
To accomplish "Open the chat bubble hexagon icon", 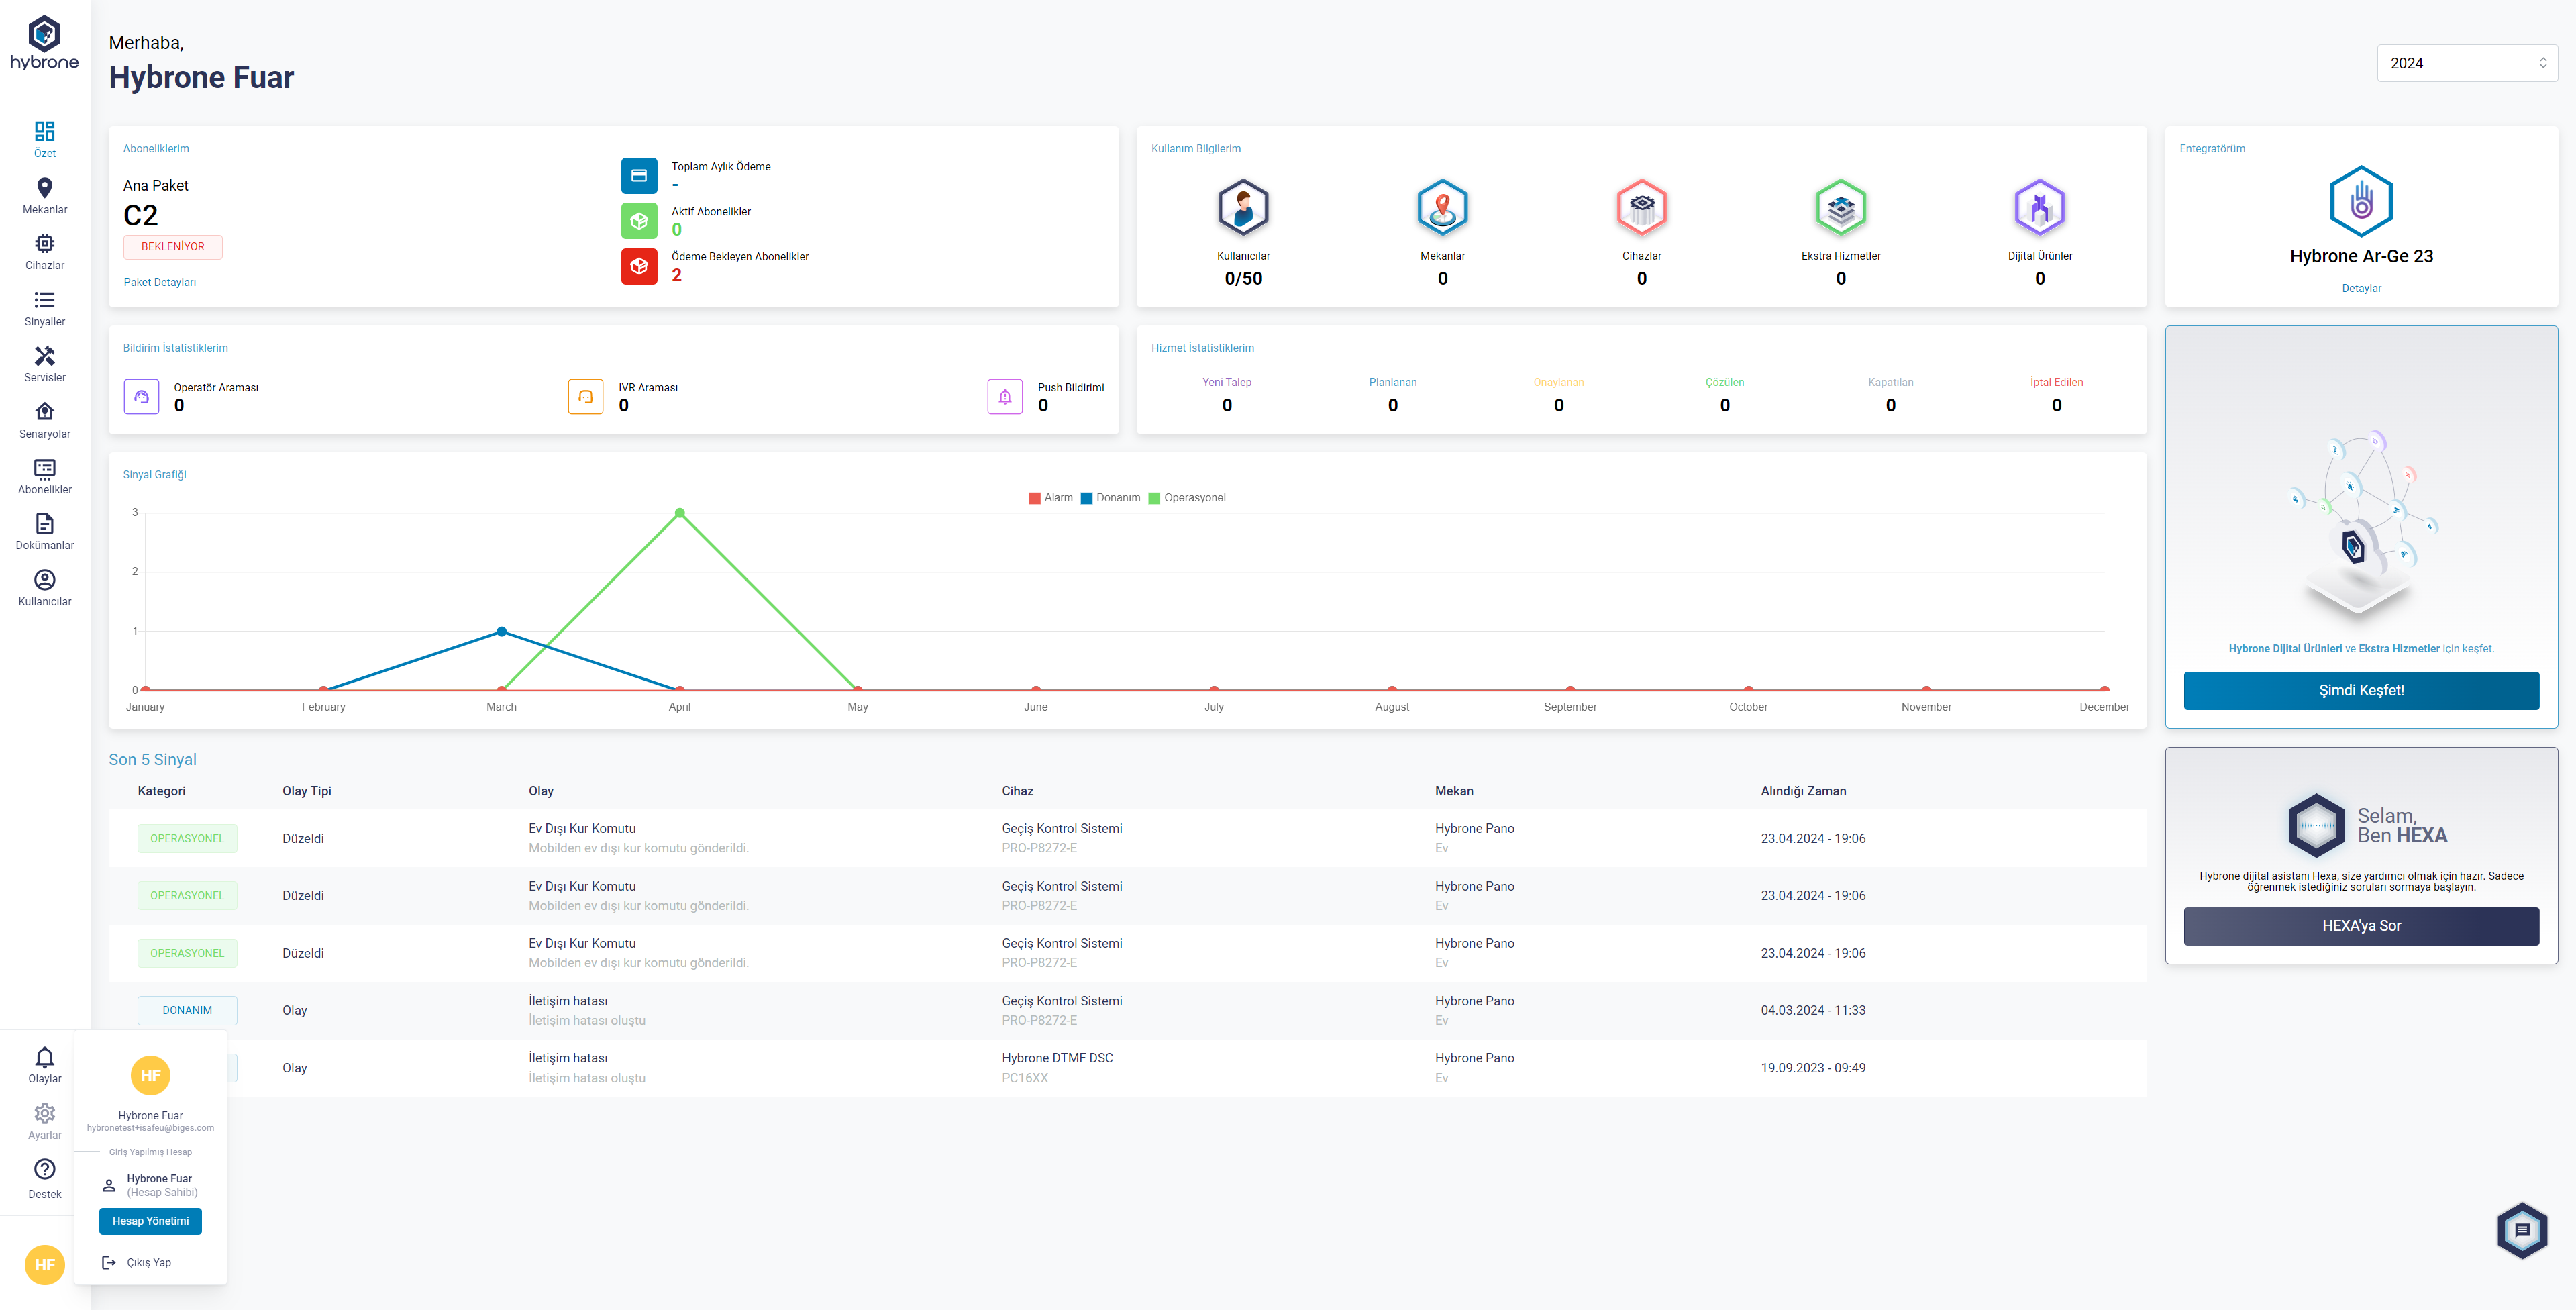I will (2521, 1230).
